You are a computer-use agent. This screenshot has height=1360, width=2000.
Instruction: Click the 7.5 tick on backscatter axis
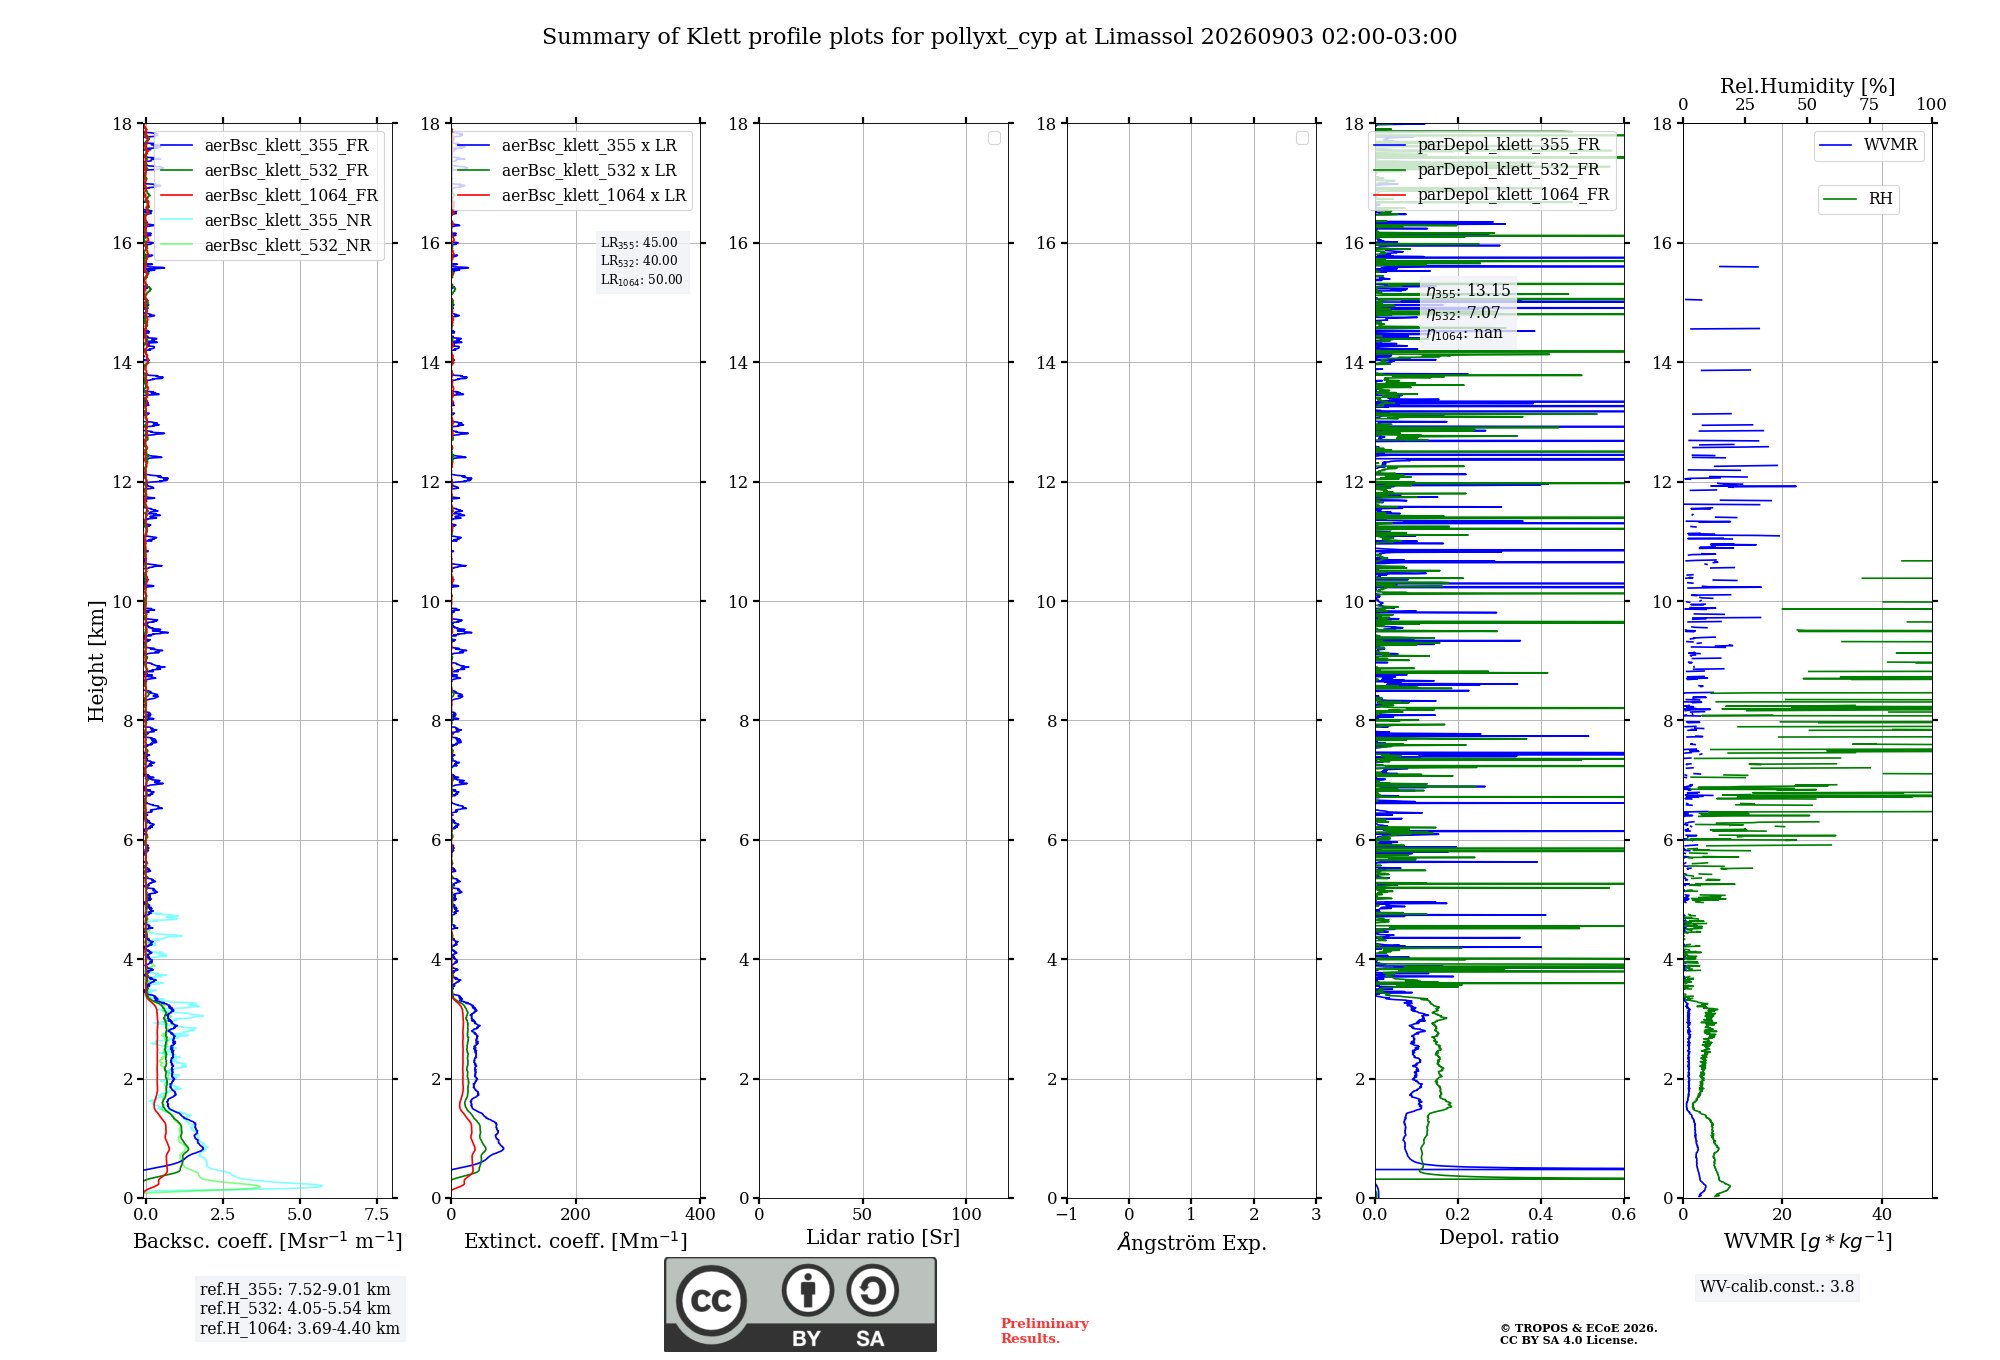pos(377,1214)
